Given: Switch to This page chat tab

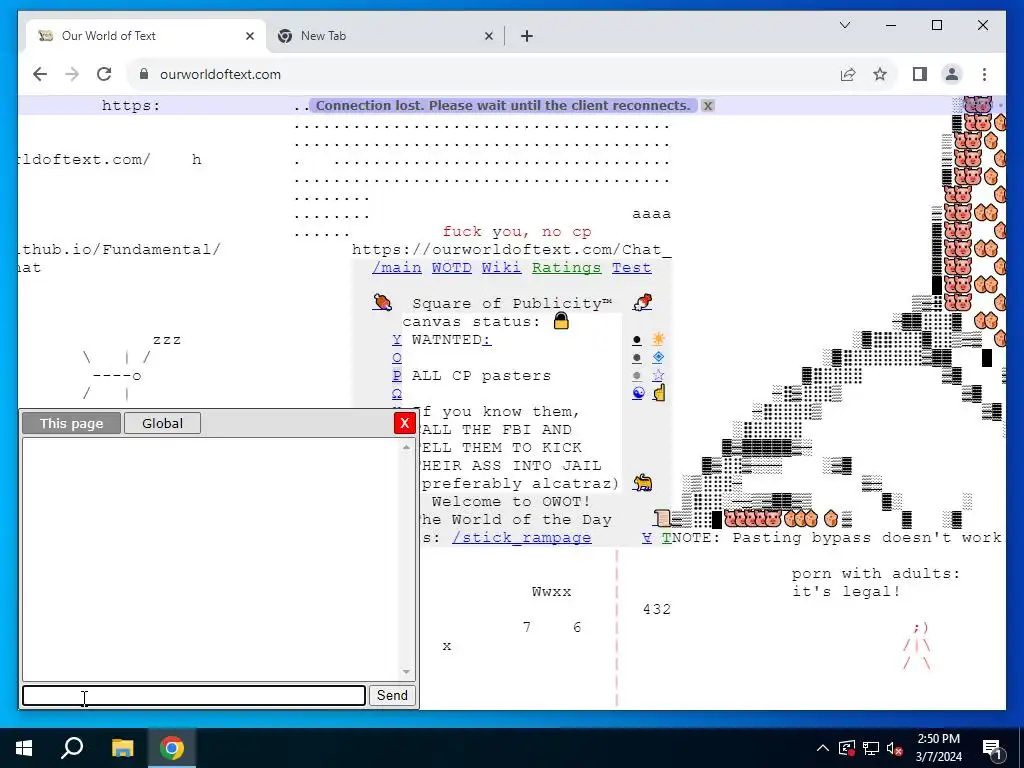Looking at the screenshot, I should tap(71, 423).
